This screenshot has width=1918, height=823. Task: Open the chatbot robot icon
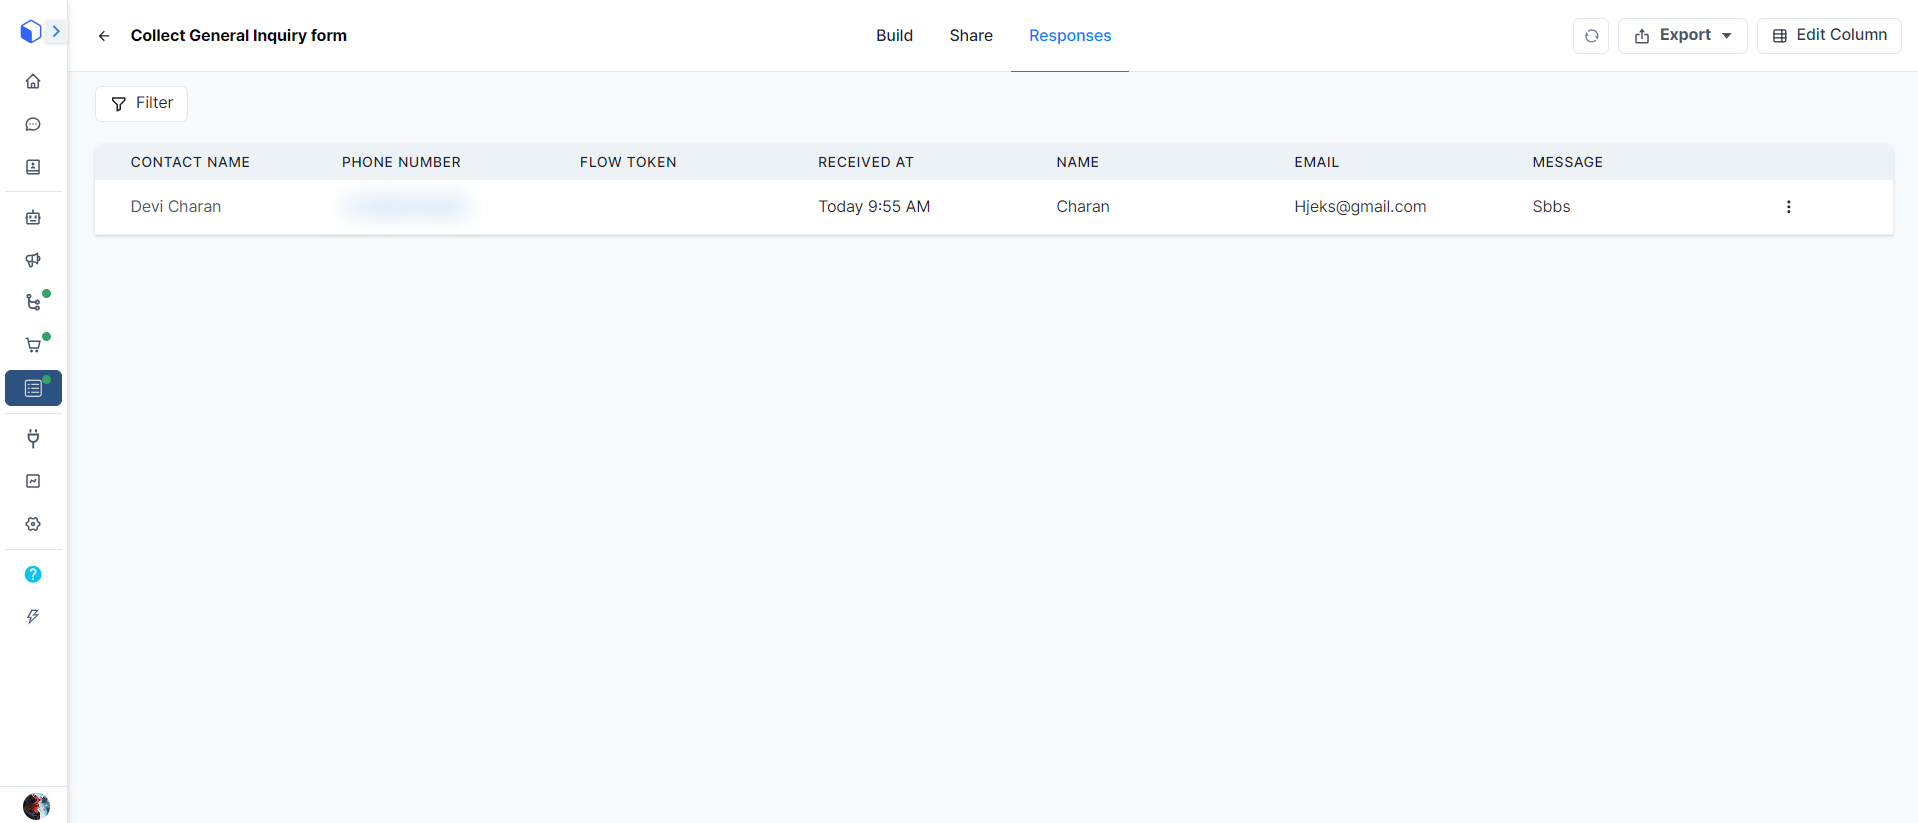pos(33,217)
